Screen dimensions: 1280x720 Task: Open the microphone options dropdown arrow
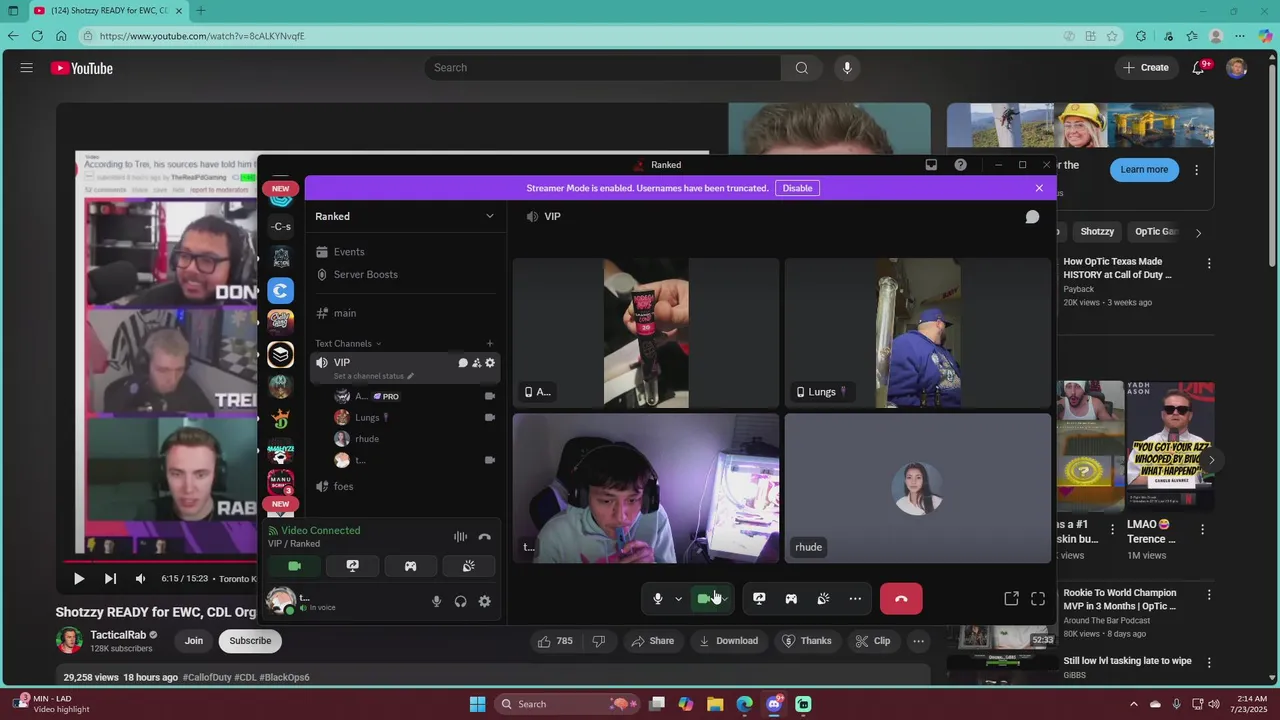[678, 599]
